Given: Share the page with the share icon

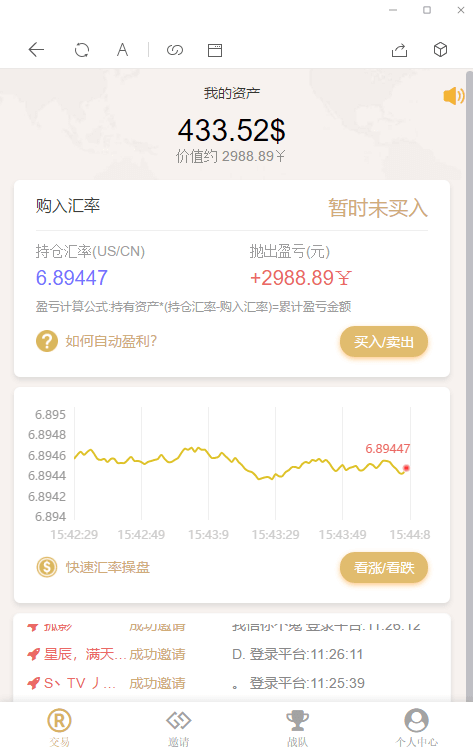Looking at the screenshot, I should point(399,50).
